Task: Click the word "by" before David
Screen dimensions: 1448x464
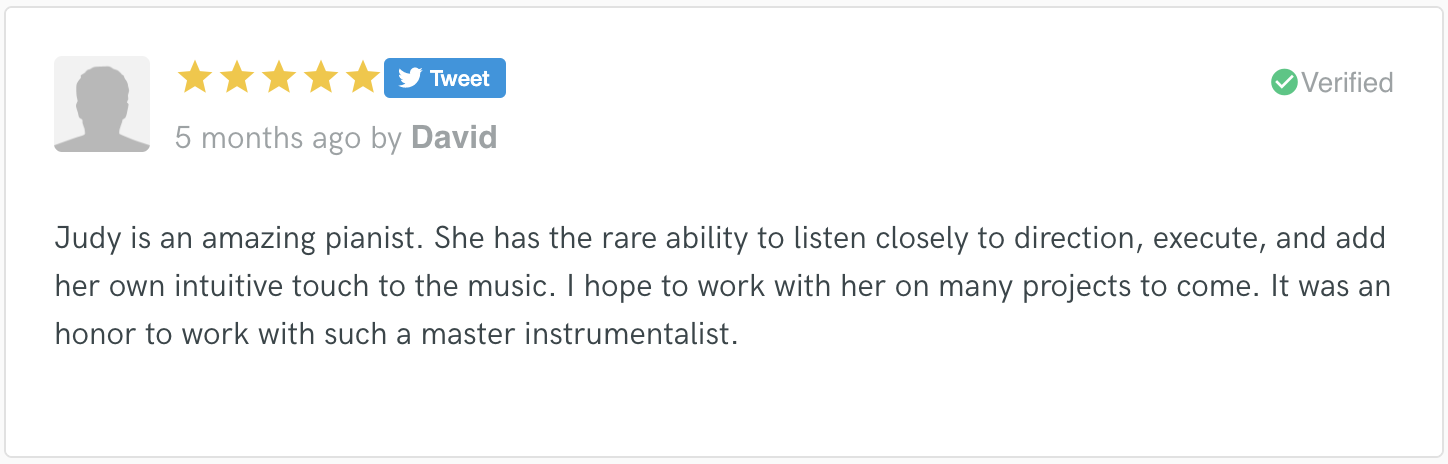Action: point(386,139)
